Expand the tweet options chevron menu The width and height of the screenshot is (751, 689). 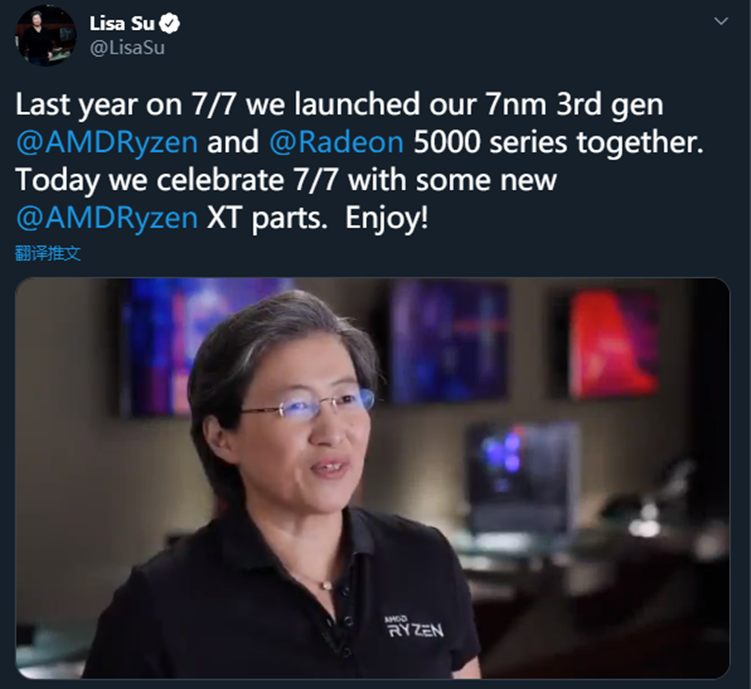click(721, 21)
